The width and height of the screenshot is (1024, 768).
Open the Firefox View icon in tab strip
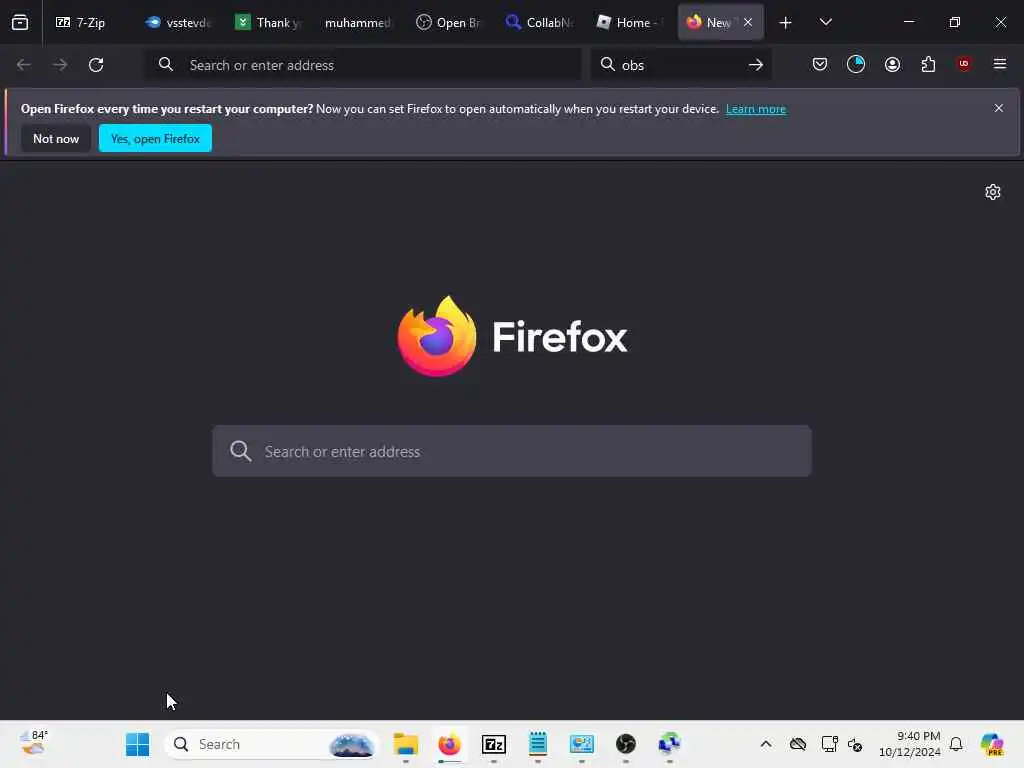pyautogui.click(x=20, y=22)
